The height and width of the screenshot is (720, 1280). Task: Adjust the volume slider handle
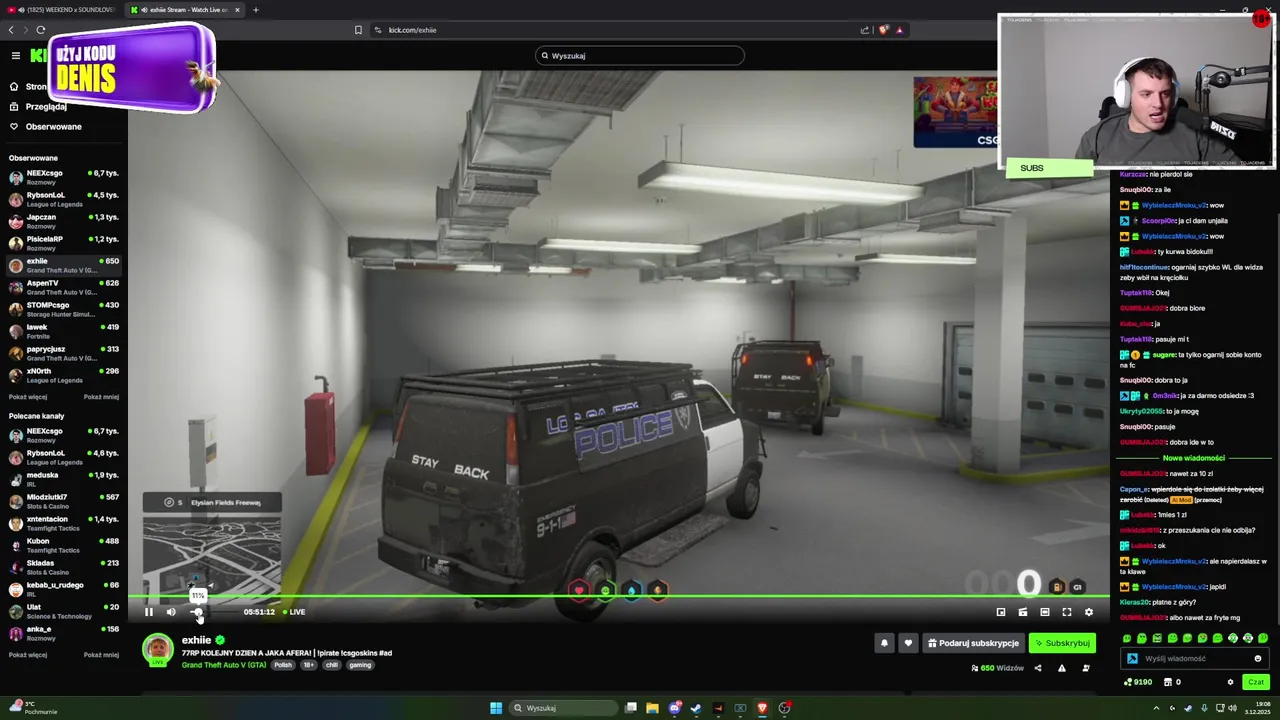(197, 612)
